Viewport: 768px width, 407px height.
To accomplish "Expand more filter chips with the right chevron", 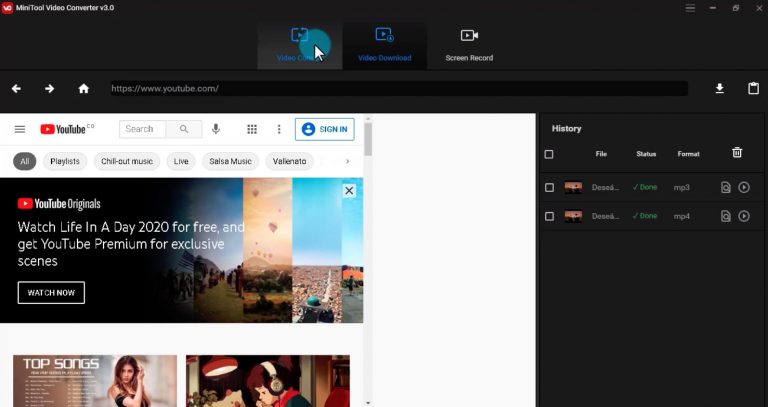I will [x=347, y=161].
